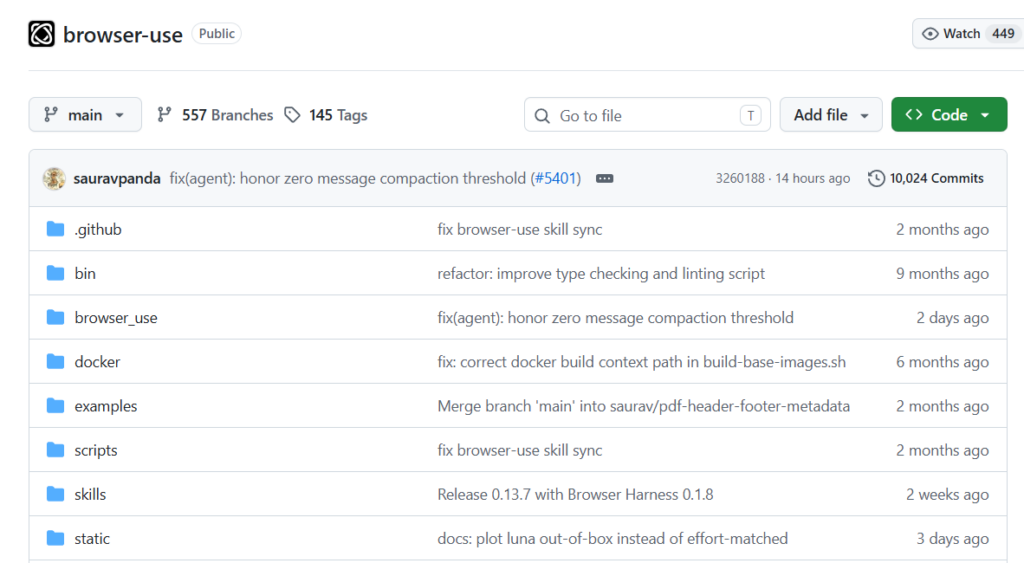Open commit 'refactor: improve type checking and linting script'
This screenshot has width=1024, height=563.
point(601,273)
